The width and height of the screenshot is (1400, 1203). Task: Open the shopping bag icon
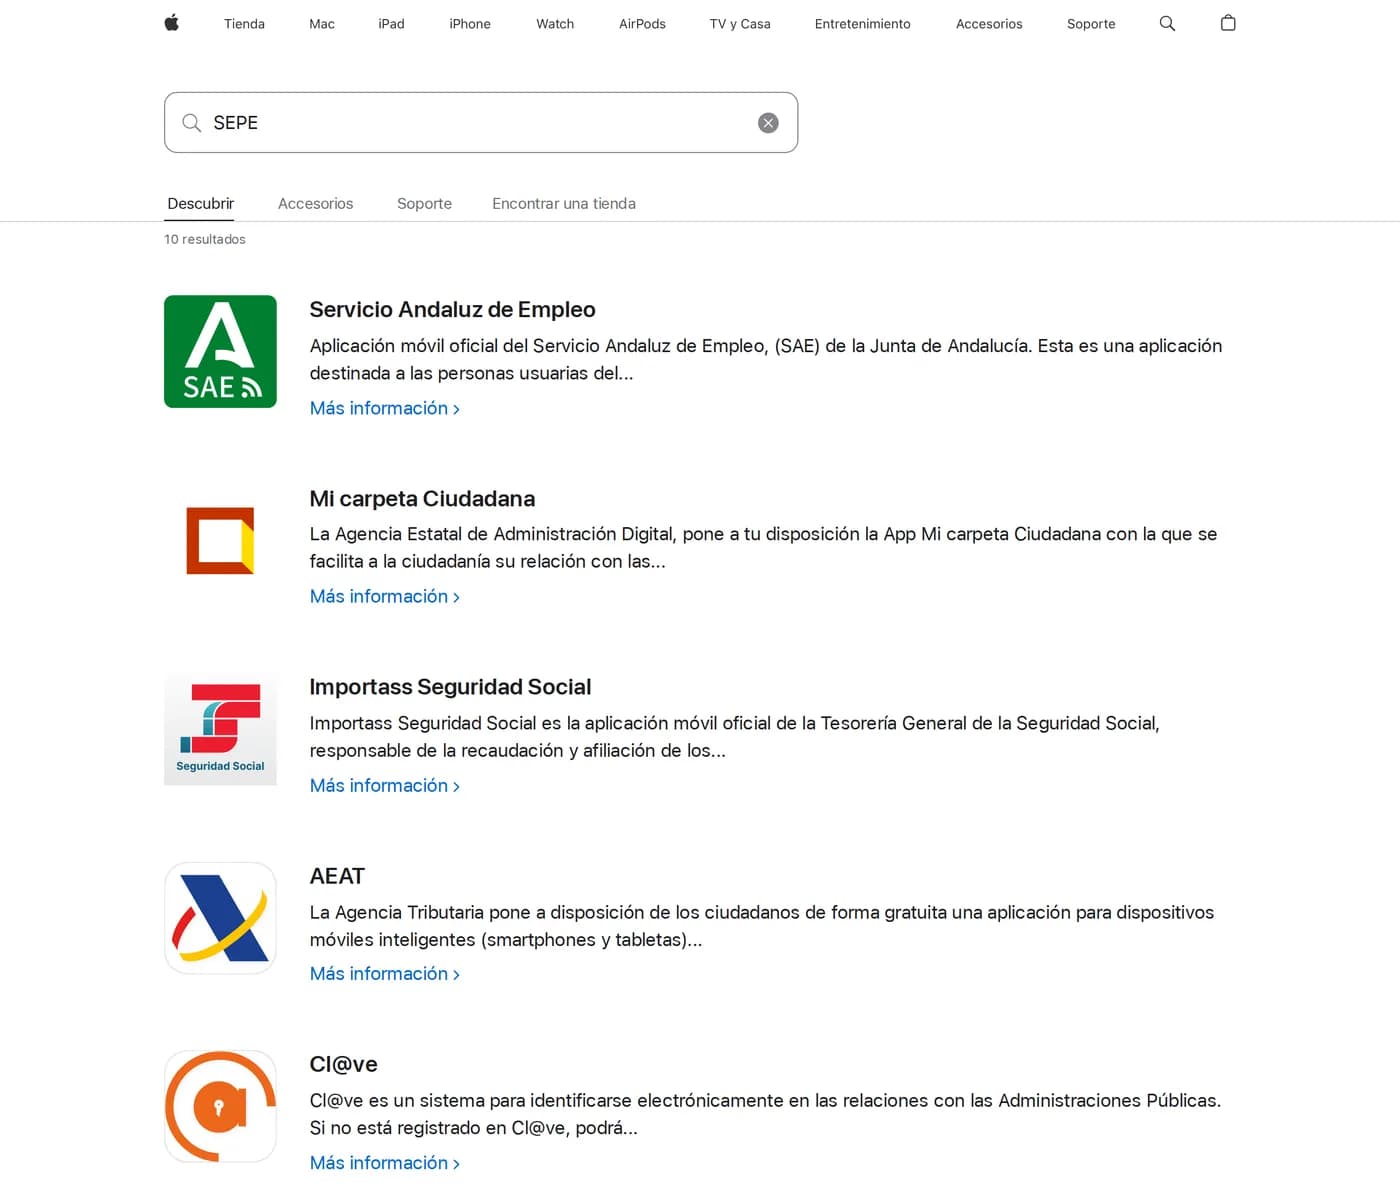click(x=1228, y=23)
